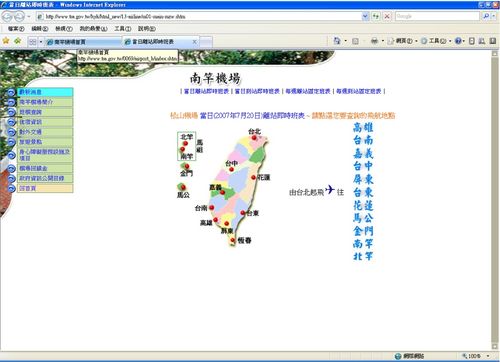The width and height of the screenshot is (500, 362).
Task: Click the 馬公 destination link
Action: click(363, 218)
